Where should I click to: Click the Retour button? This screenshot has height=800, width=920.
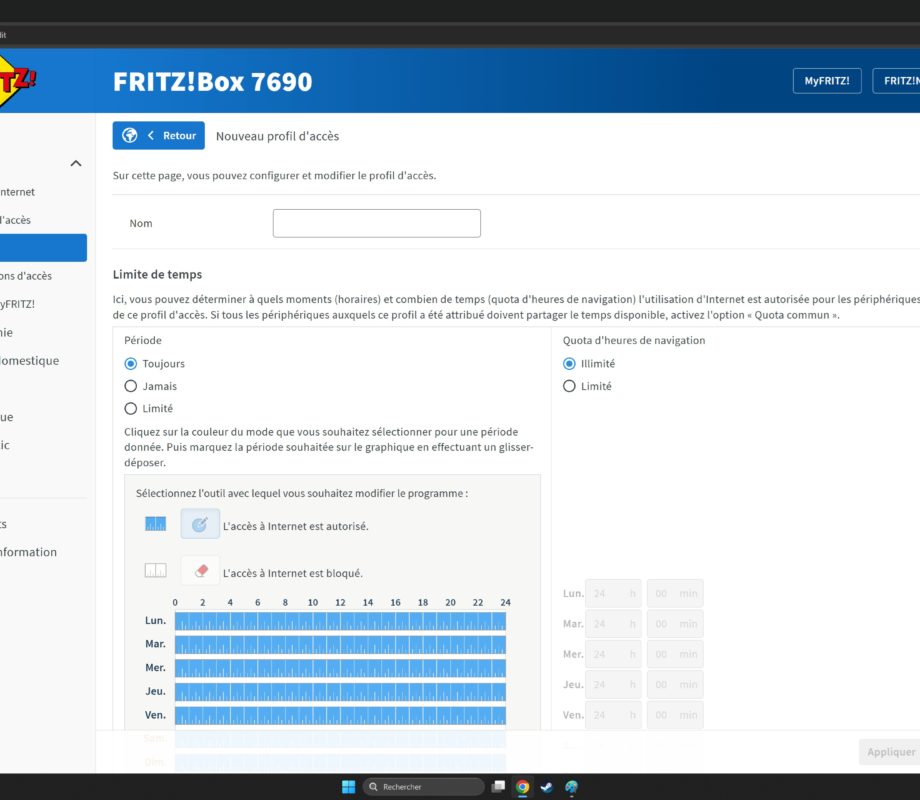[x=158, y=136]
